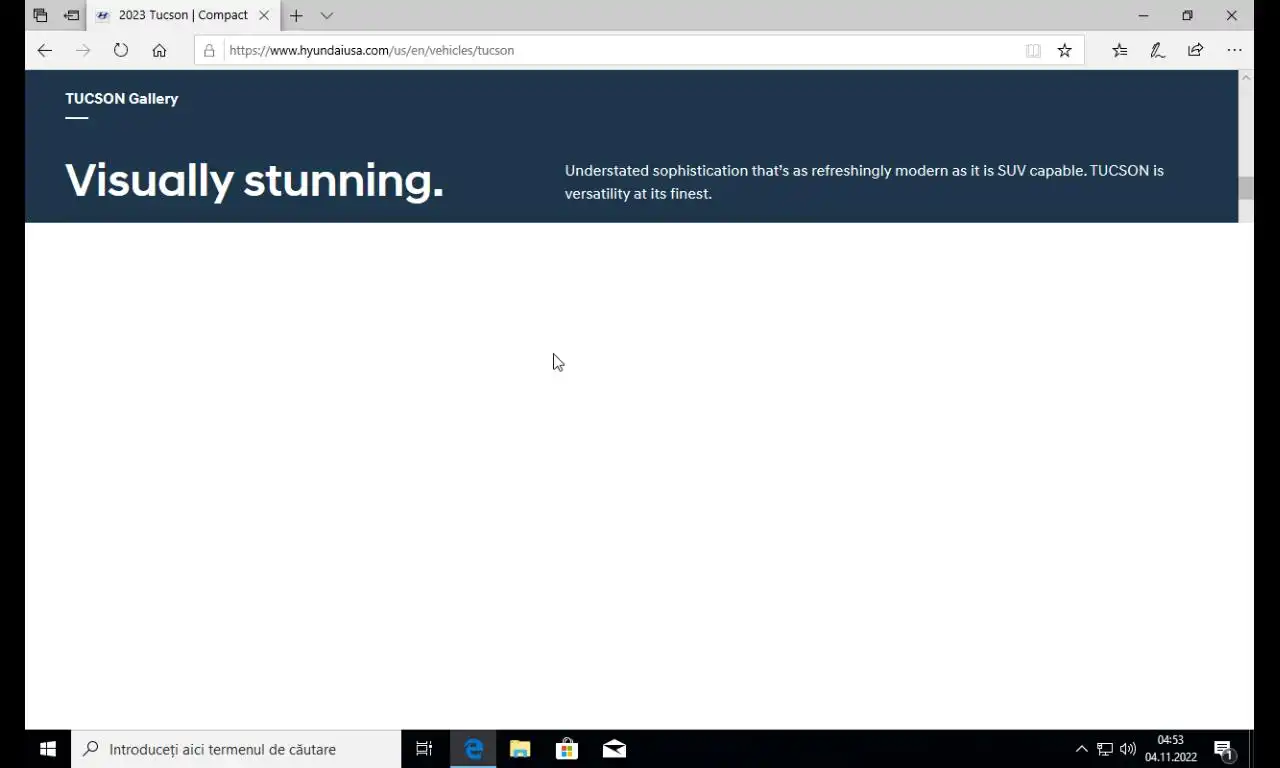
Task: Add this page to favorites star
Action: 1065,50
